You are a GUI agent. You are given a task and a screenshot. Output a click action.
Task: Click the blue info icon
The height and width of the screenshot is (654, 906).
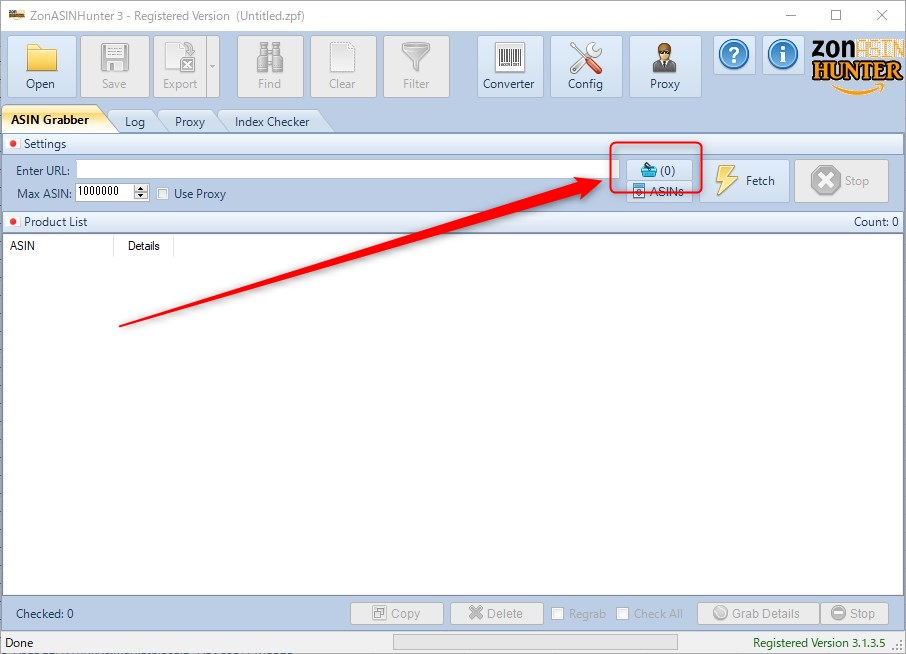coord(782,55)
